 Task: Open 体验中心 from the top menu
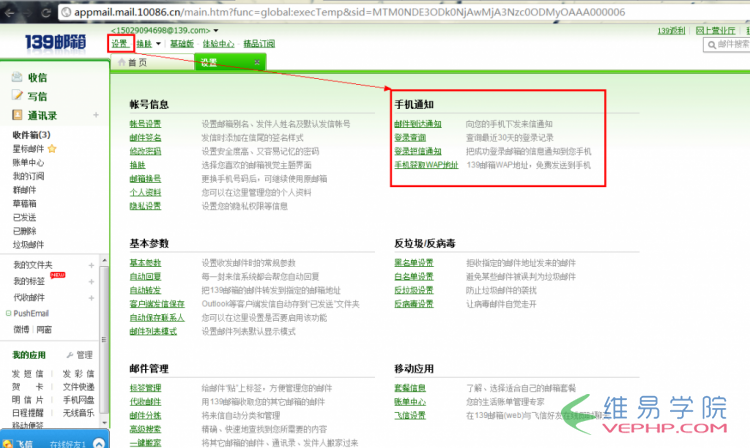pos(219,44)
